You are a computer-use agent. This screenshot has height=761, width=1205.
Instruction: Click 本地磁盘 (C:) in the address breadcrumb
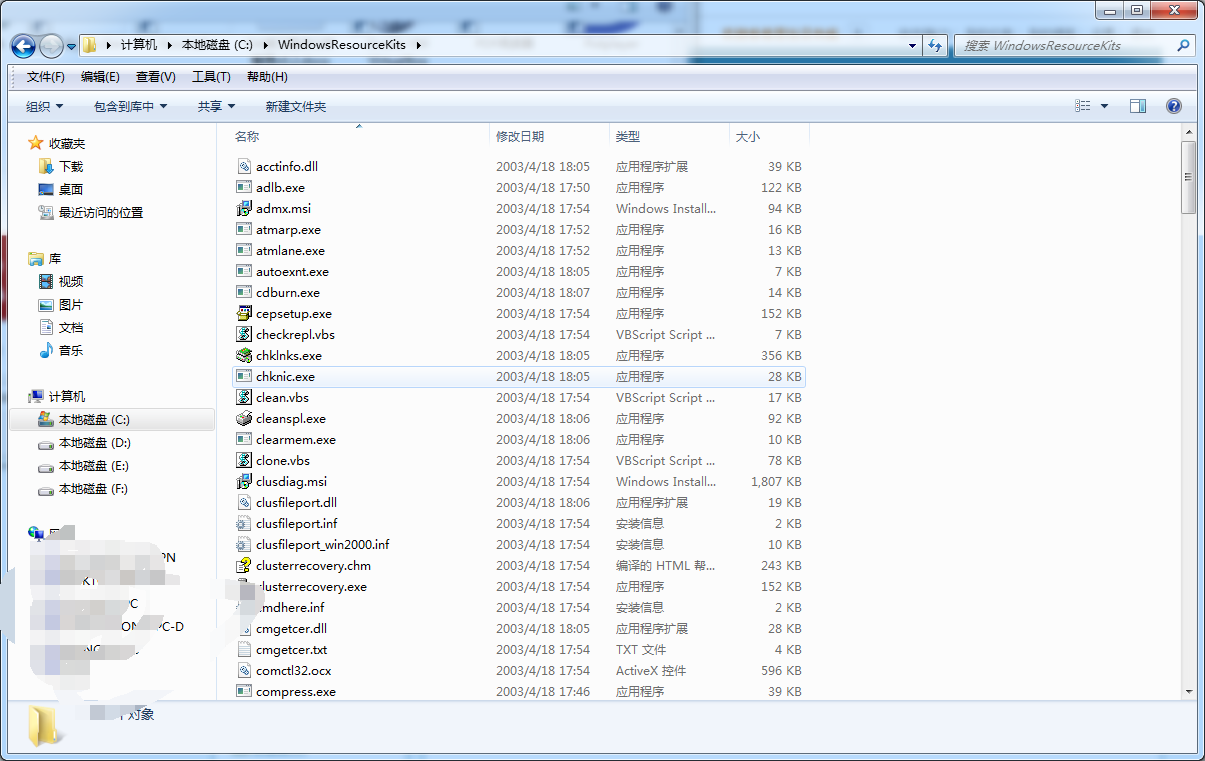tap(217, 45)
